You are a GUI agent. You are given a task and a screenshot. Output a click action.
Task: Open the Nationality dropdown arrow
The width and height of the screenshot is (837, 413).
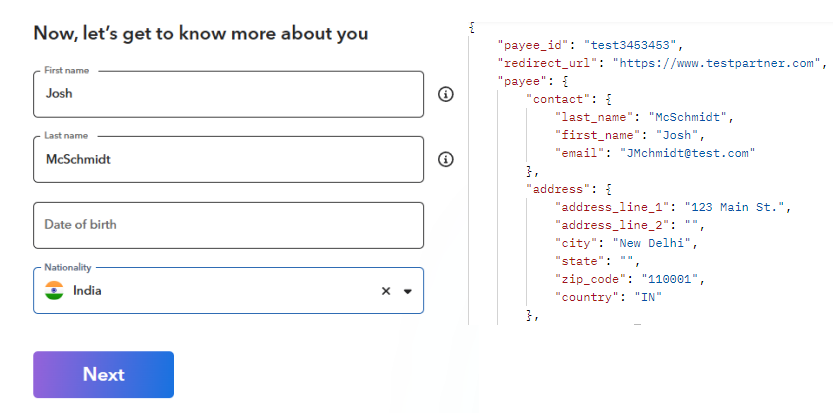point(408,291)
